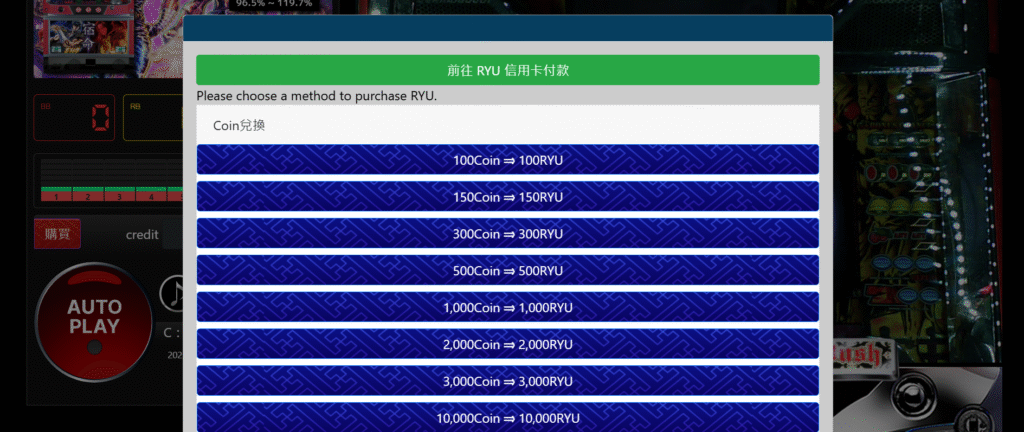Click the green RYU 信用卡付款 button
Screen dimensions: 1024x432
[x=507, y=70]
